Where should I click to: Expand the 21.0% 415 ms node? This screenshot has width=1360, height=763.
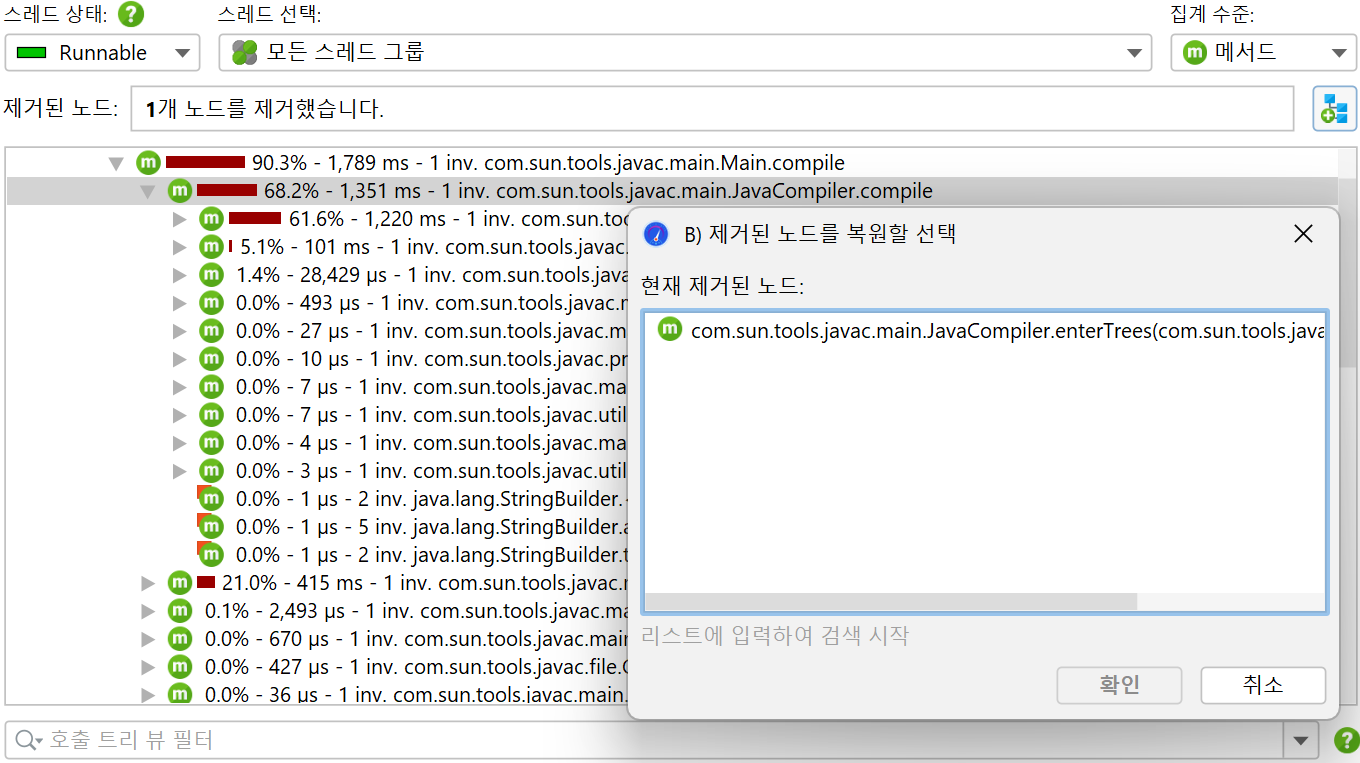coord(148,583)
